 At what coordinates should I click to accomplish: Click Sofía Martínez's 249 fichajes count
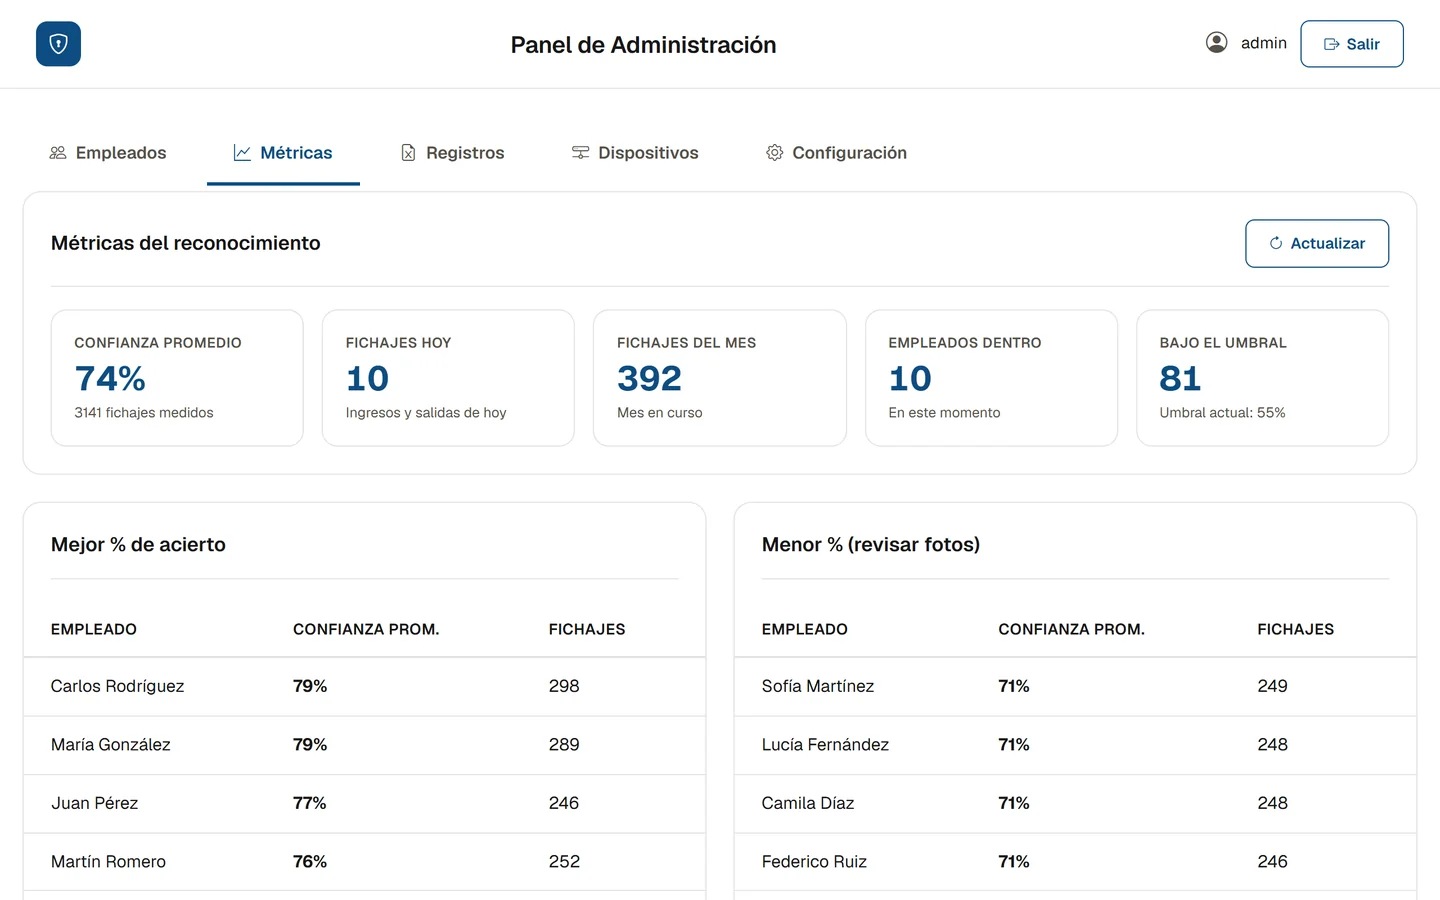(1272, 686)
